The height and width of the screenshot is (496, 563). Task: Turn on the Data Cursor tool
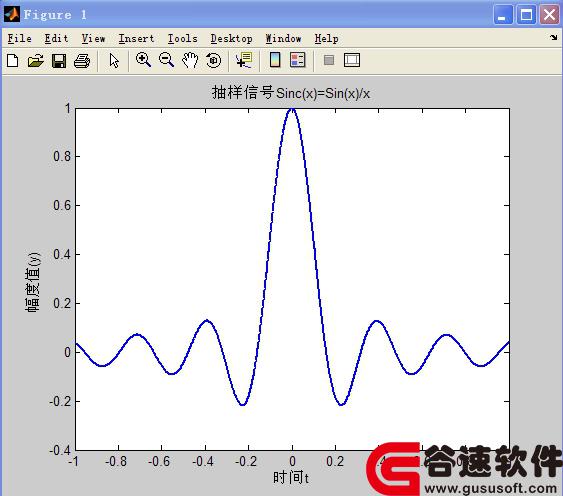point(244,60)
